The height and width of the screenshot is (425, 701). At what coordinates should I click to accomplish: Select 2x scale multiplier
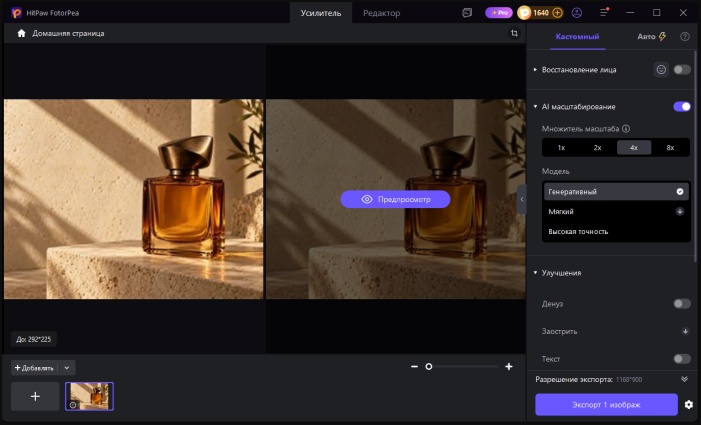[597, 147]
